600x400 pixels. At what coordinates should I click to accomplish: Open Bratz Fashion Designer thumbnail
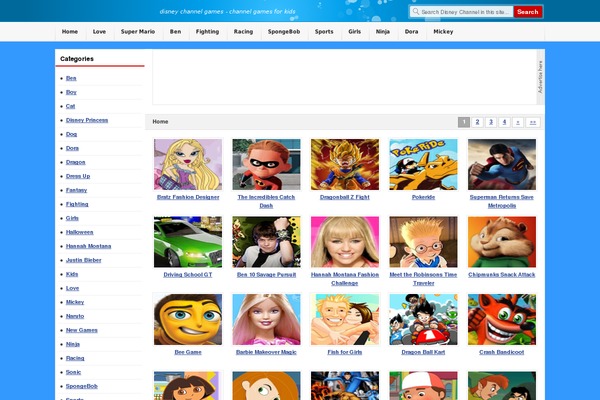tap(188, 165)
